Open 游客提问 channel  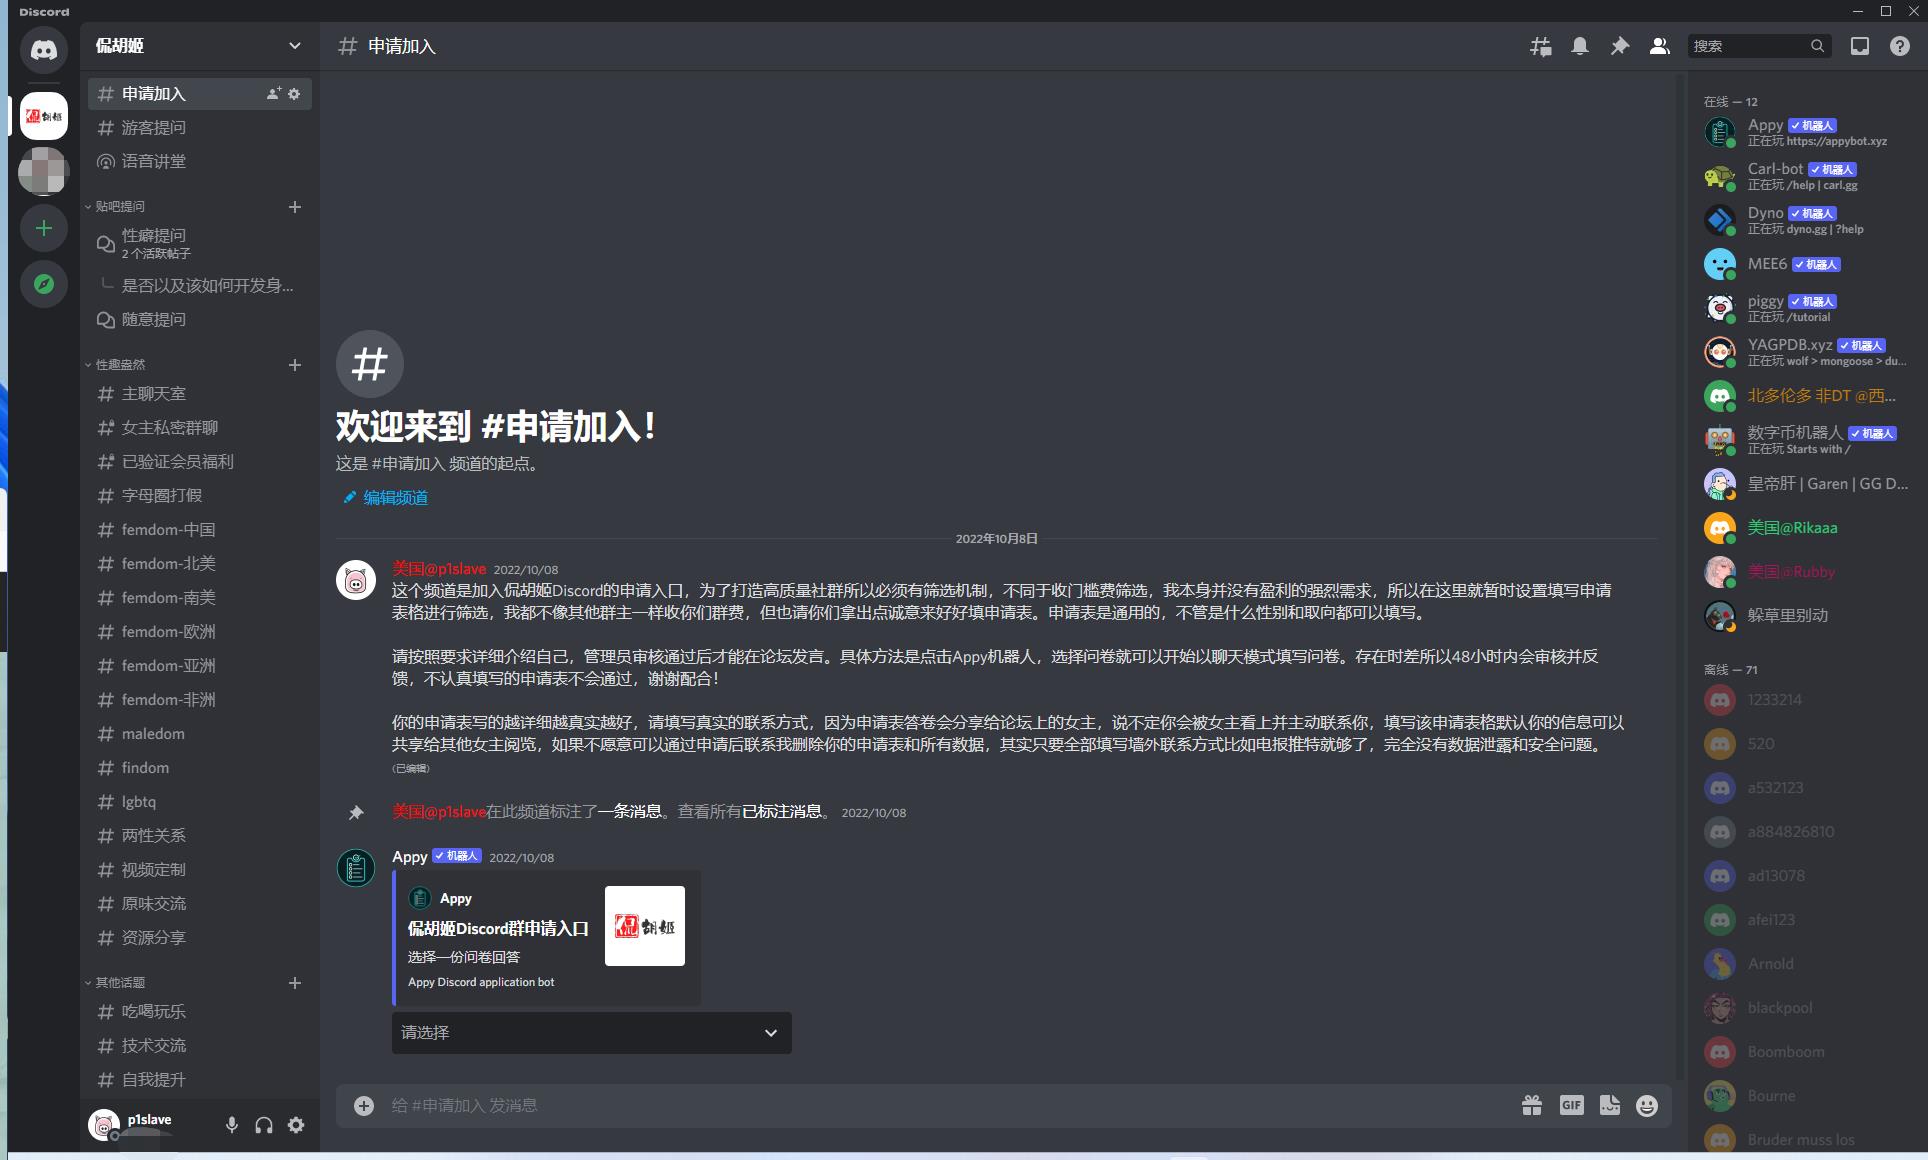(200, 128)
